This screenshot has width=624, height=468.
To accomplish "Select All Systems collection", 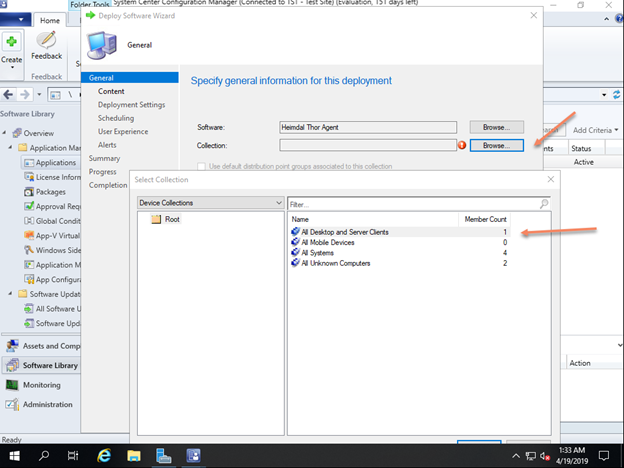I will pos(400,253).
